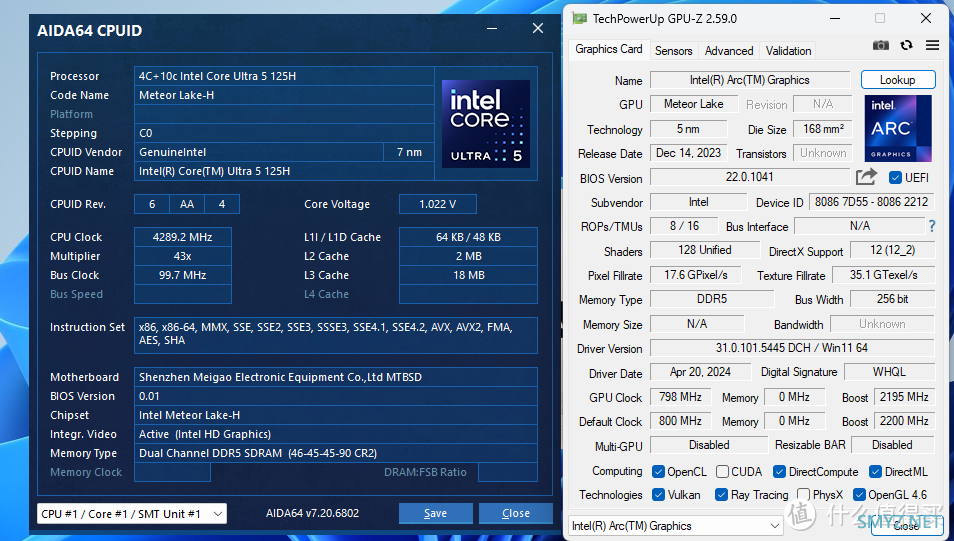The height and width of the screenshot is (541, 954).
Task: Click the GPU Clock 798 MHz value
Action: point(680,397)
